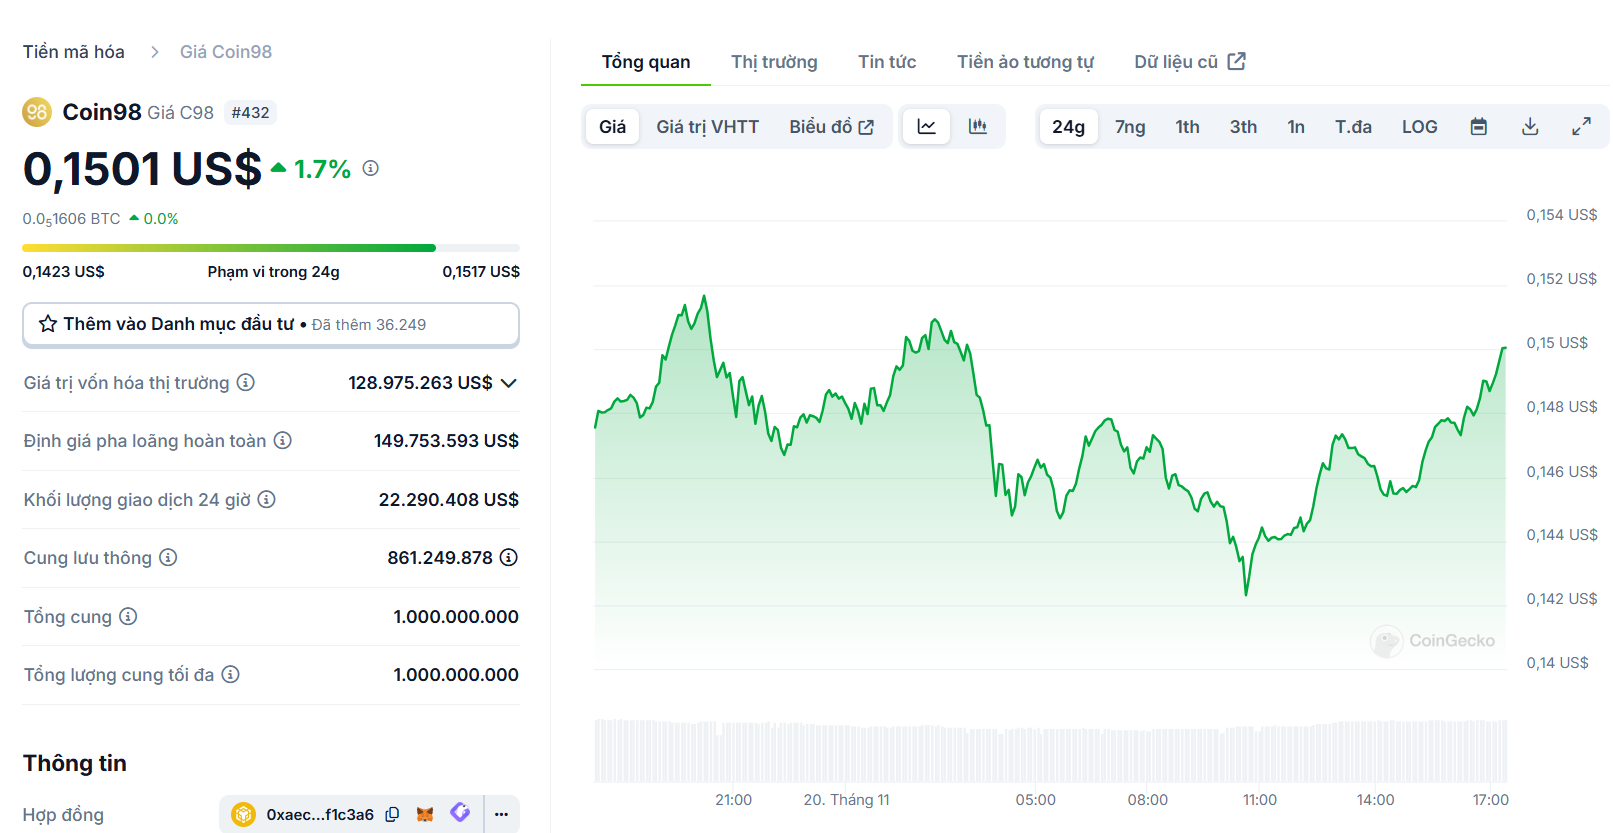Select Giá trị VHTT chart mode
1613x833 pixels.
click(708, 127)
